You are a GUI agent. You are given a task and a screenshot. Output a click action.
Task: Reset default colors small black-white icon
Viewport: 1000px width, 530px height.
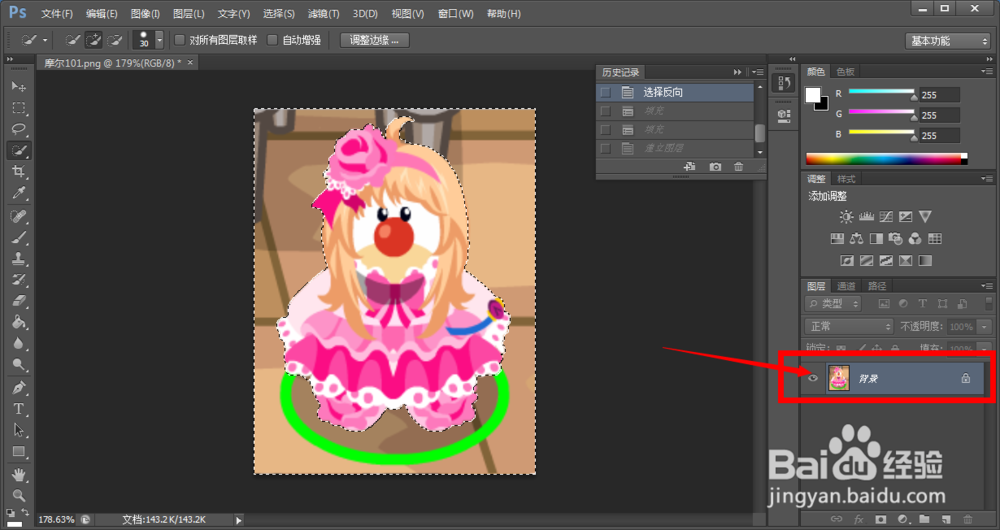(x=11, y=512)
